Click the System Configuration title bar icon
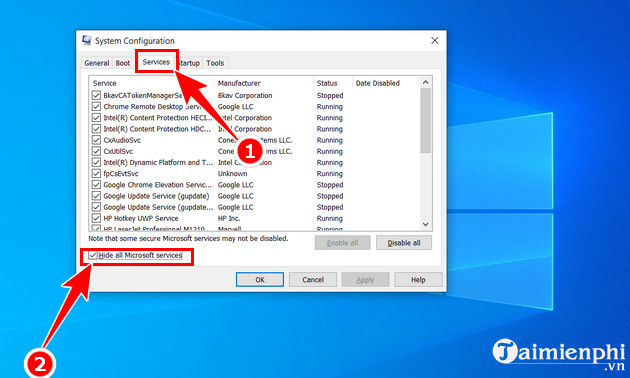Viewport: 630px width, 378px height. click(86, 40)
